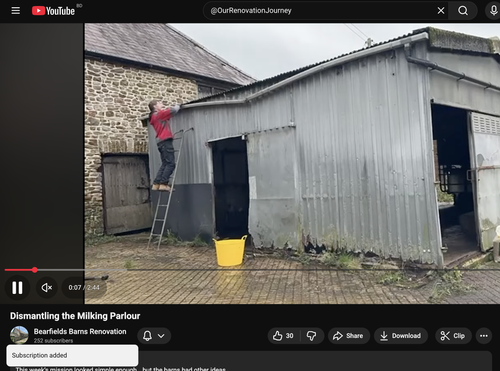Screen dimensions: 500x371
Task: Go to YouTube home via logo
Action: pos(53,11)
